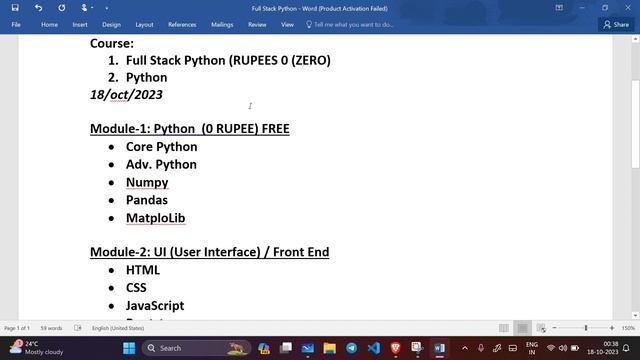Select the References tab
640x360 pixels.
point(182,24)
